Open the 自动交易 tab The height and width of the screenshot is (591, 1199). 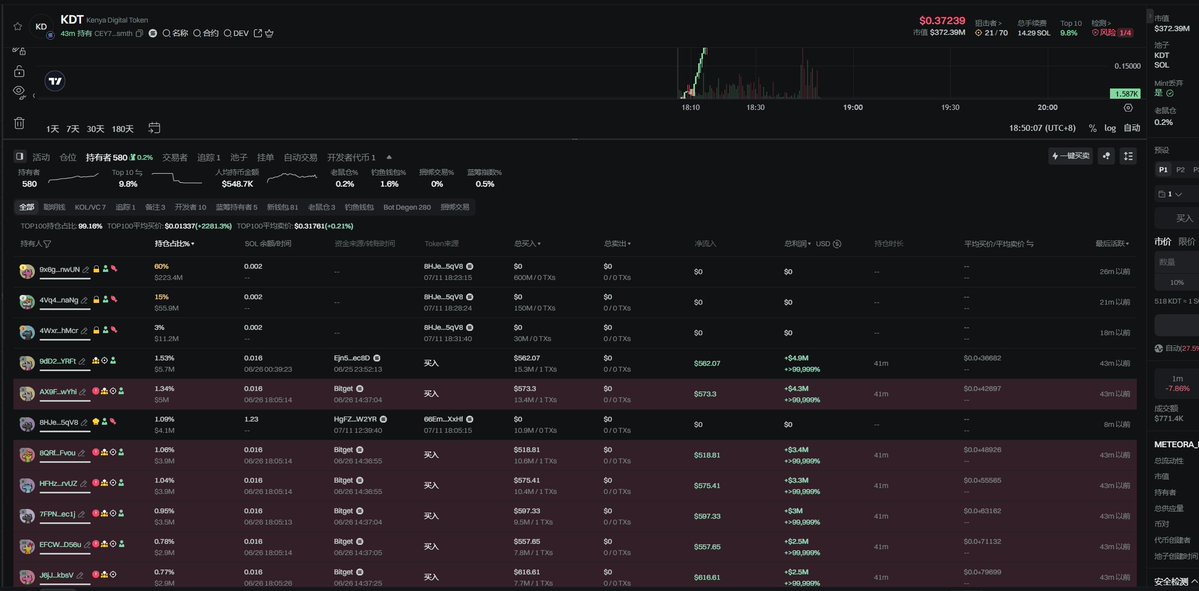301,157
